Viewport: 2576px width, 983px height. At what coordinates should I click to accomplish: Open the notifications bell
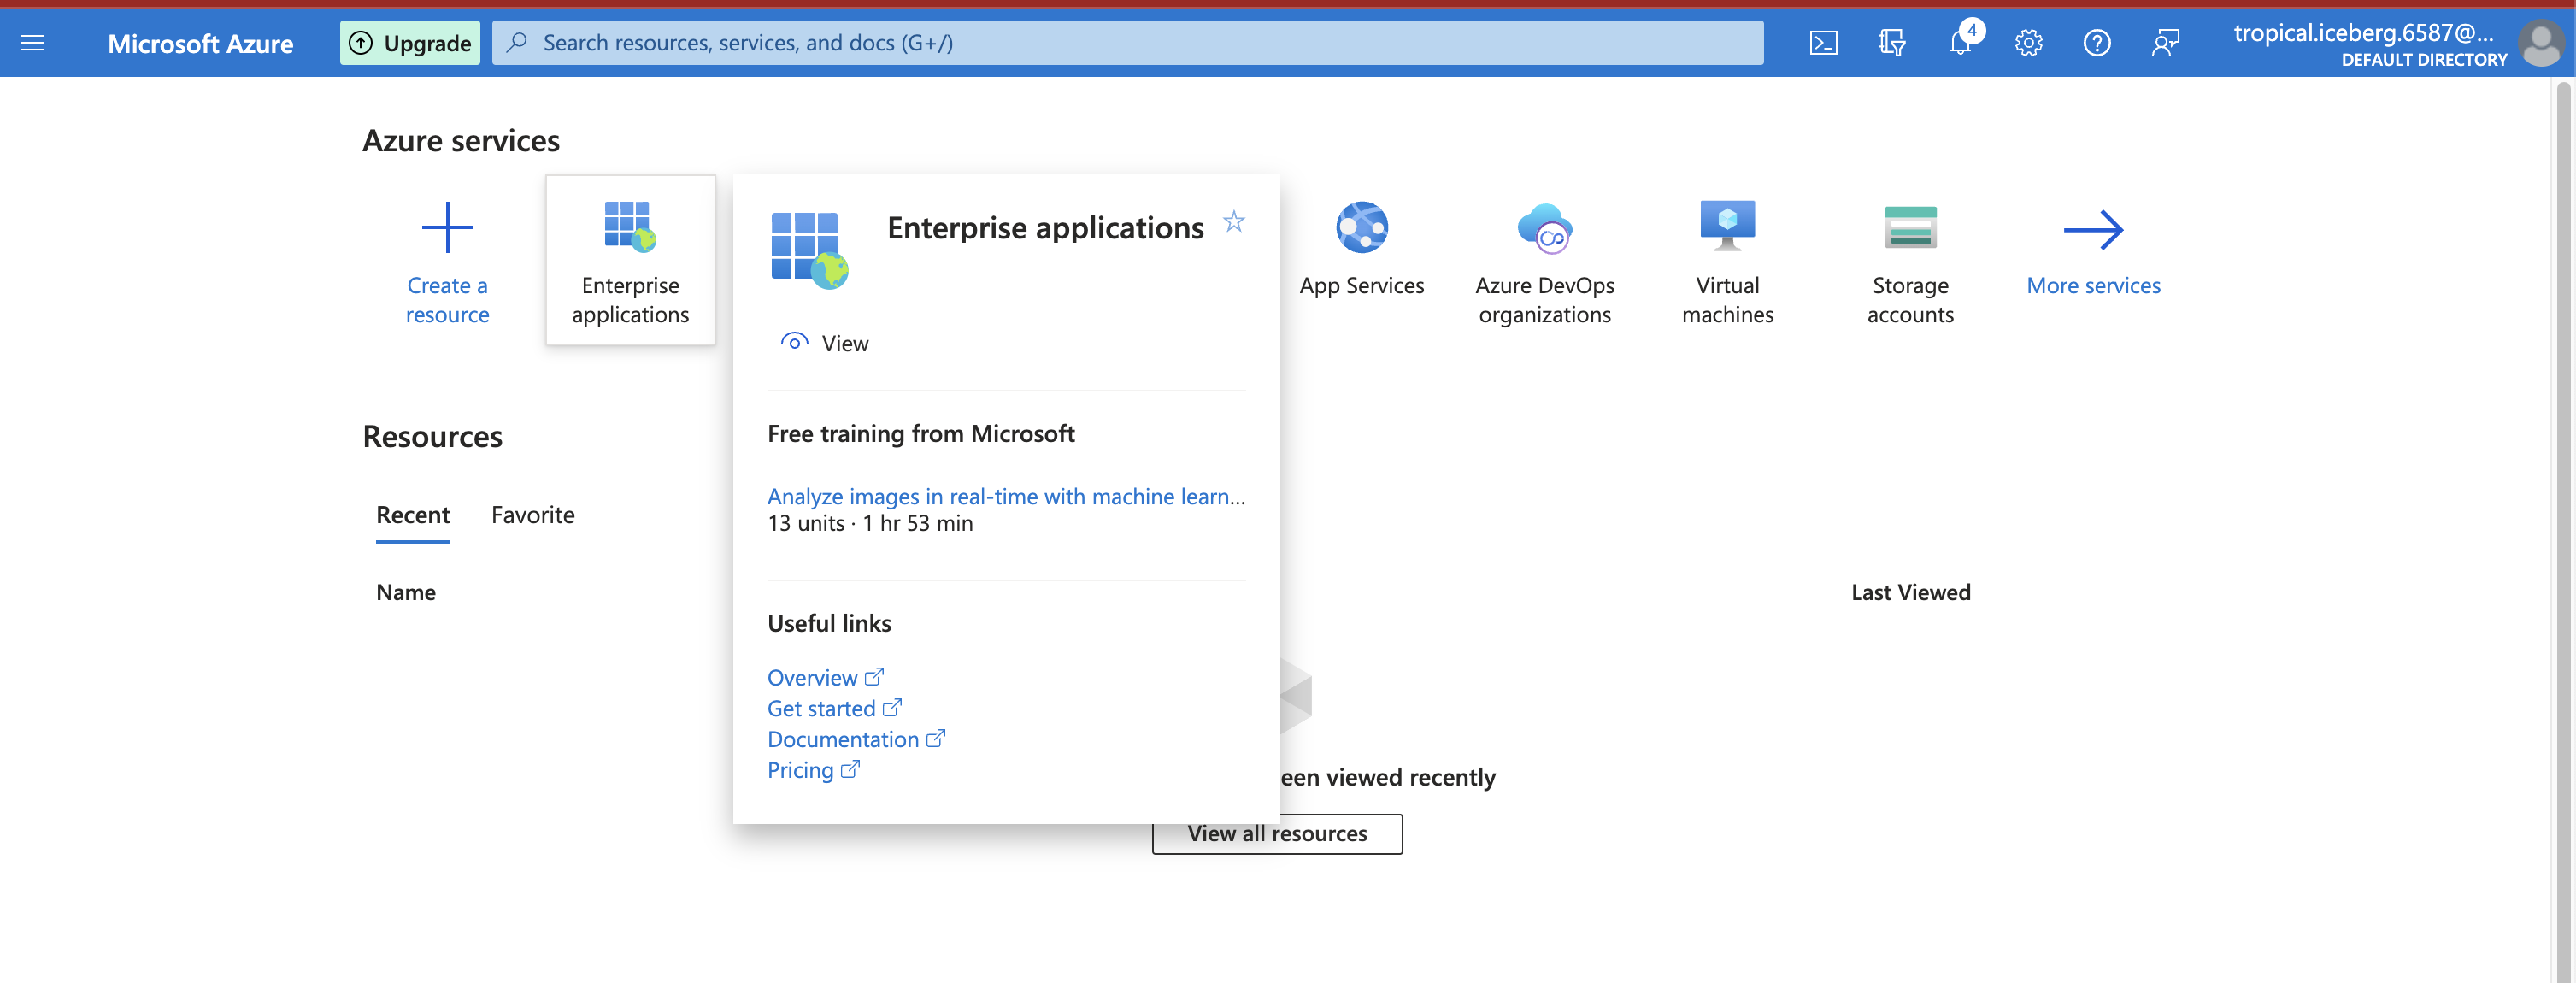[1960, 43]
